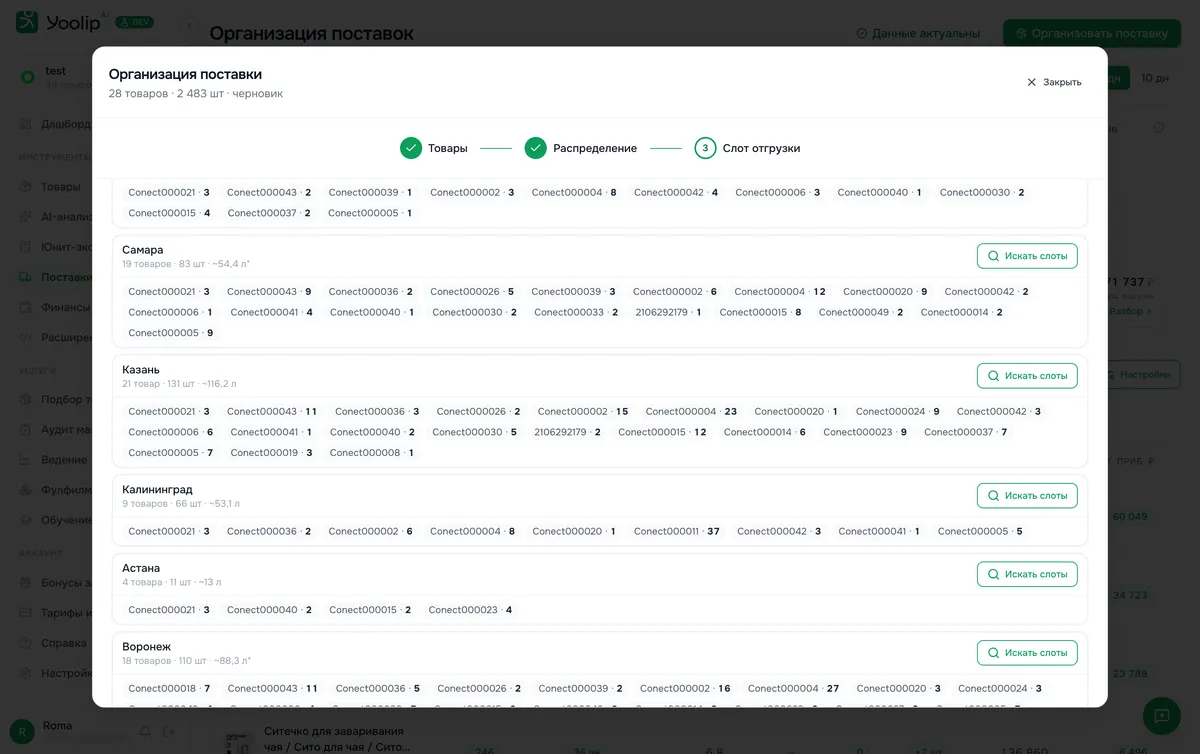Open AI-анализ in the background sidebar
The height and width of the screenshot is (754, 1200).
pyautogui.click(x=56, y=217)
